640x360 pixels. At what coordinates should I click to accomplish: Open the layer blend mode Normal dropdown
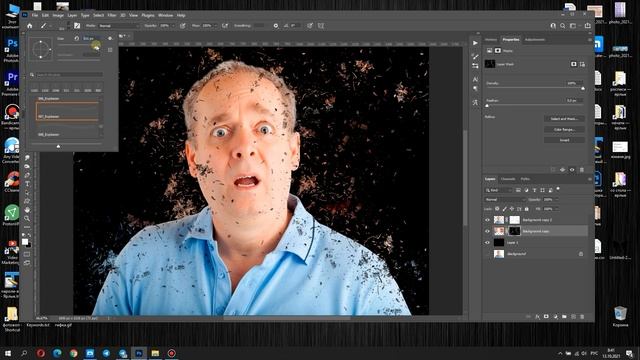504,200
